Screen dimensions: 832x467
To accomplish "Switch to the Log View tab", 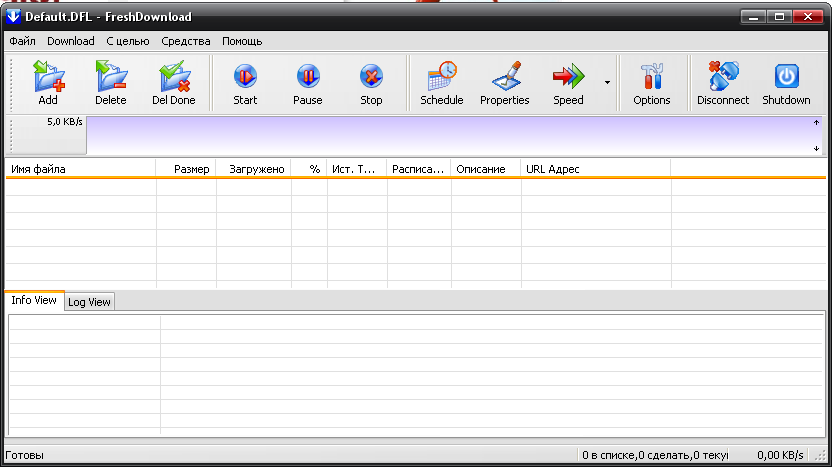I will tap(89, 302).
